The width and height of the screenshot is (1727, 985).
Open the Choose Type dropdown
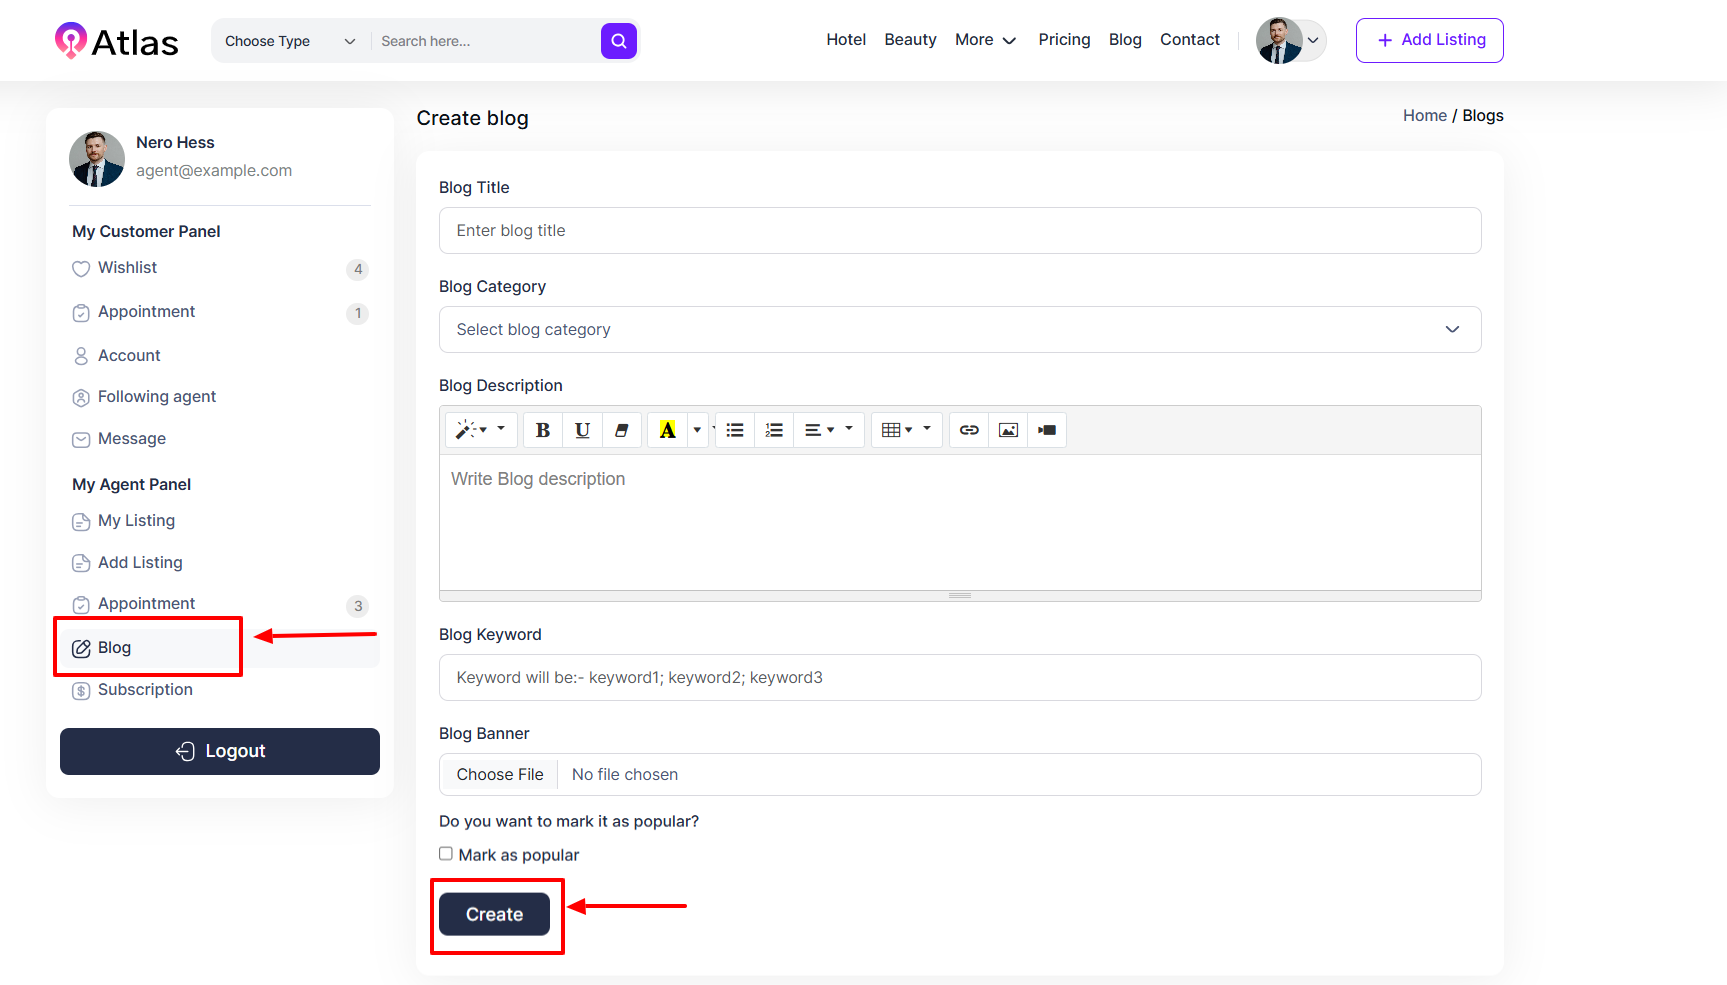tap(289, 41)
